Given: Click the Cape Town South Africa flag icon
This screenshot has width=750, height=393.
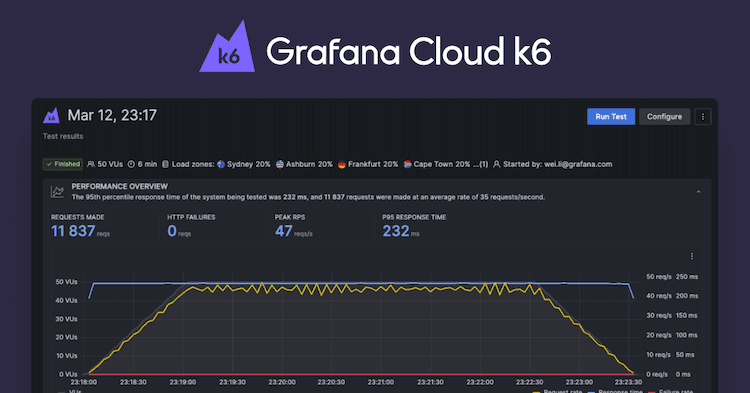Looking at the screenshot, I should tap(407, 164).
